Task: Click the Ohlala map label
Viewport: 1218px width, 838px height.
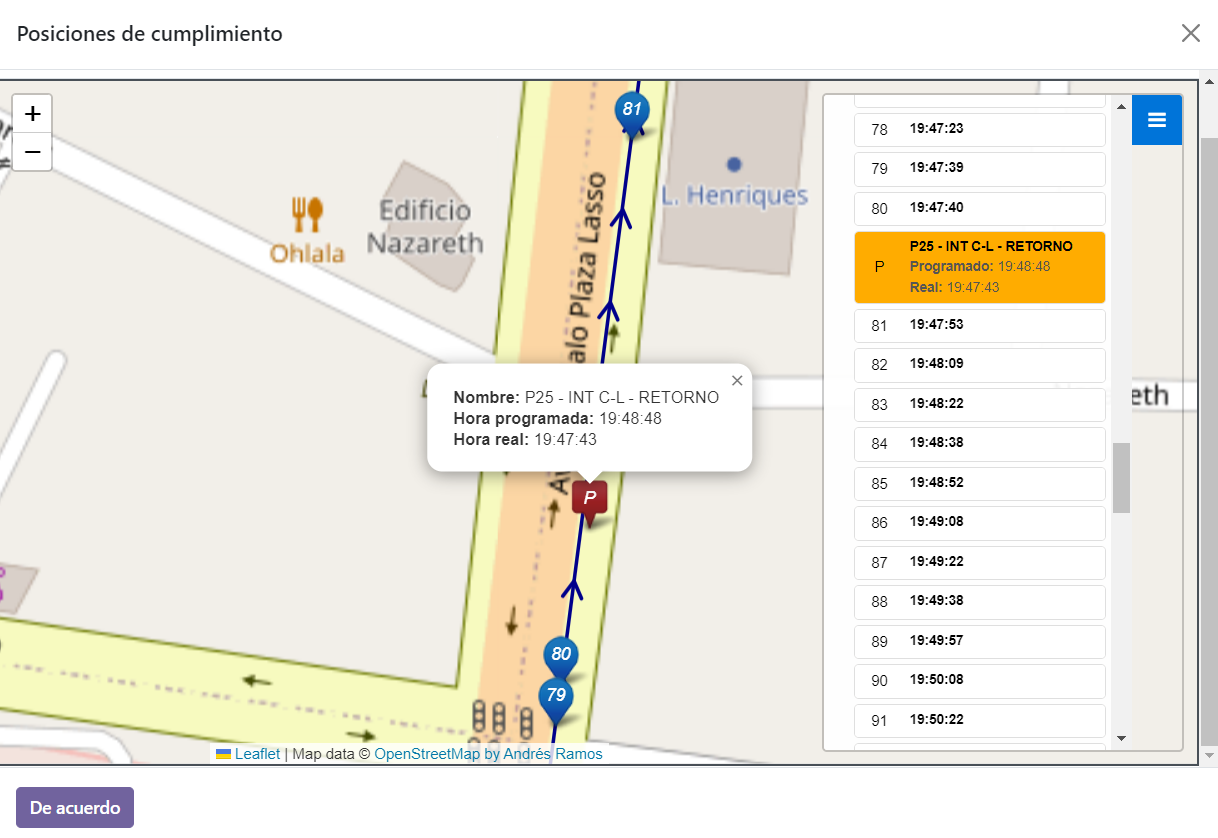Action: (307, 253)
